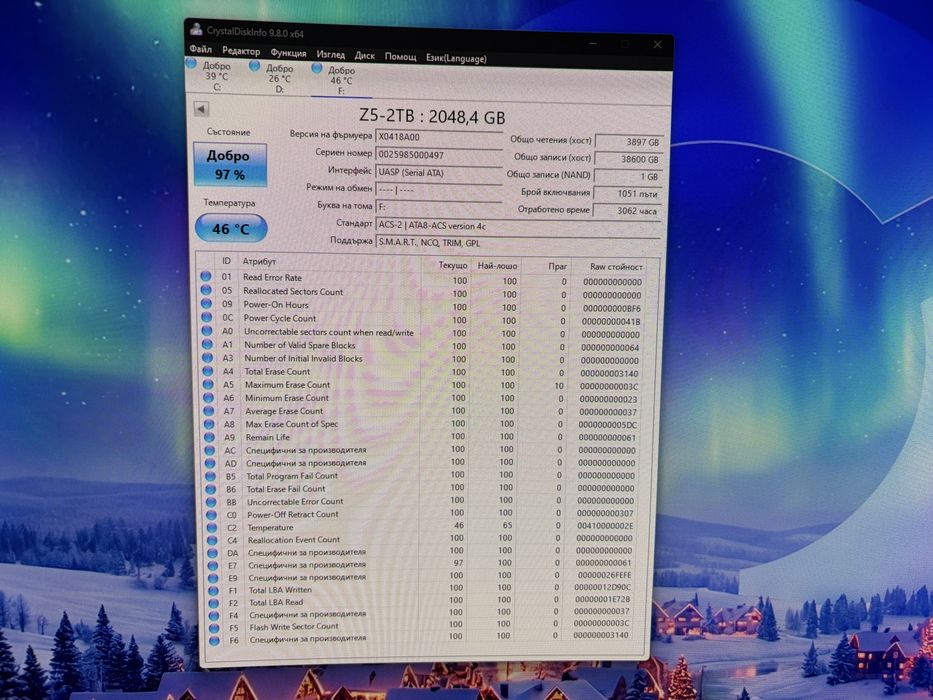This screenshot has width=933, height=700.
Task: Click the status icon for Power-Off Retract Count
Action: [211, 515]
